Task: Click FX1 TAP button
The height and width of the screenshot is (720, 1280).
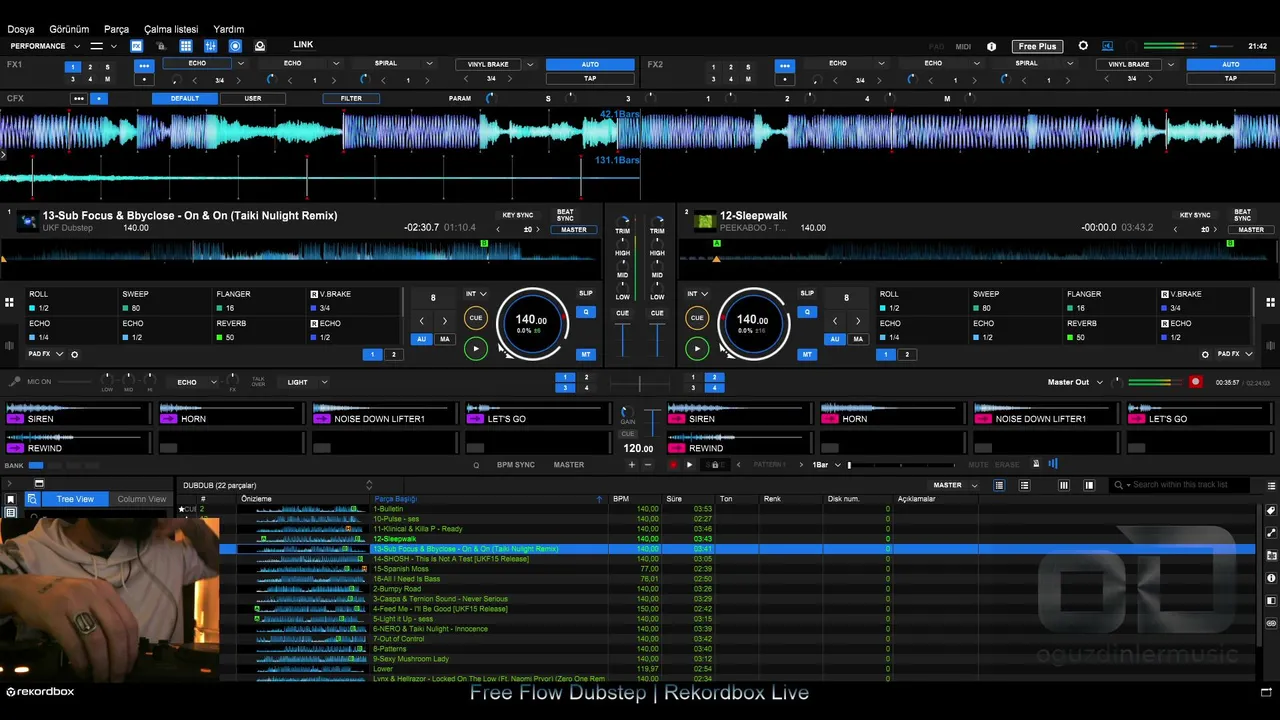Action: point(590,79)
